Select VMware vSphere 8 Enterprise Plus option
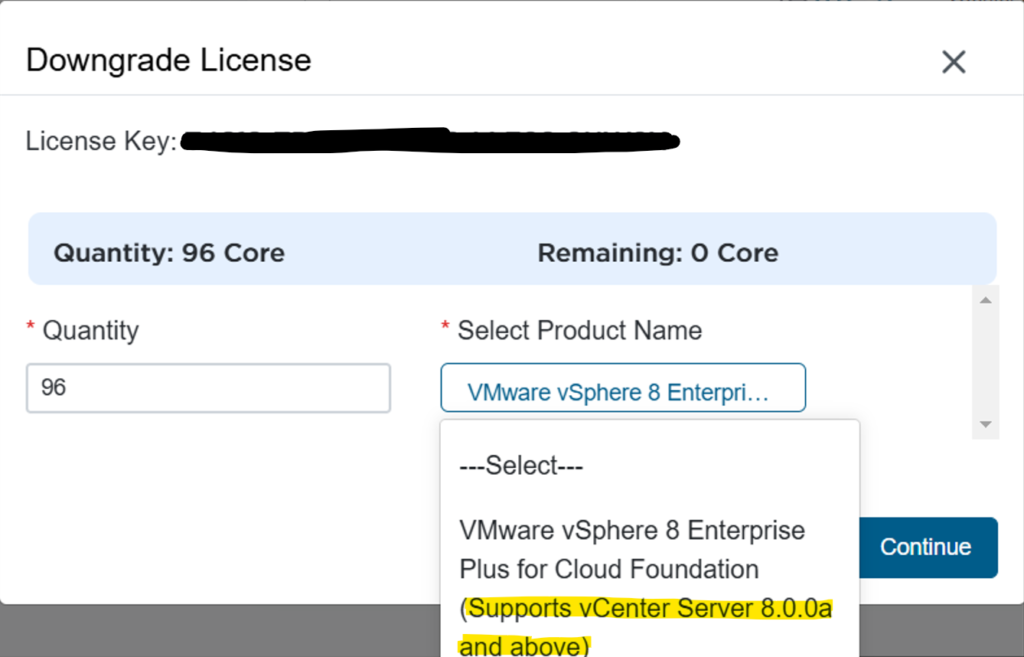1024x657 pixels. pos(632,549)
